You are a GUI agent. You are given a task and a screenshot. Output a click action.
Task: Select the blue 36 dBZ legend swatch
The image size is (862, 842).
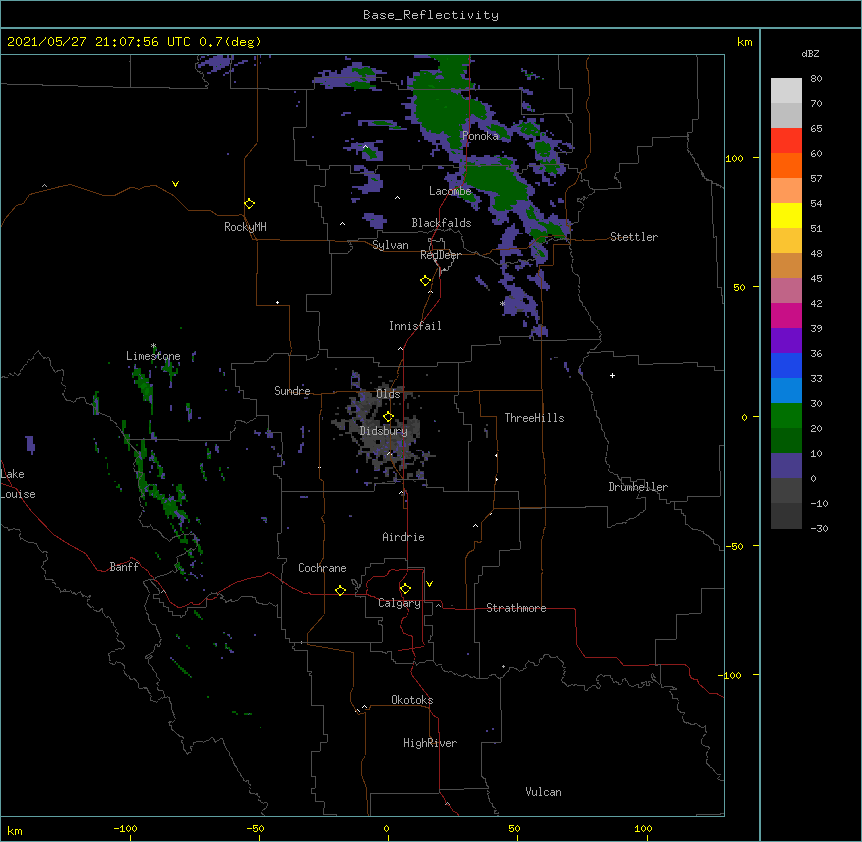(x=786, y=365)
